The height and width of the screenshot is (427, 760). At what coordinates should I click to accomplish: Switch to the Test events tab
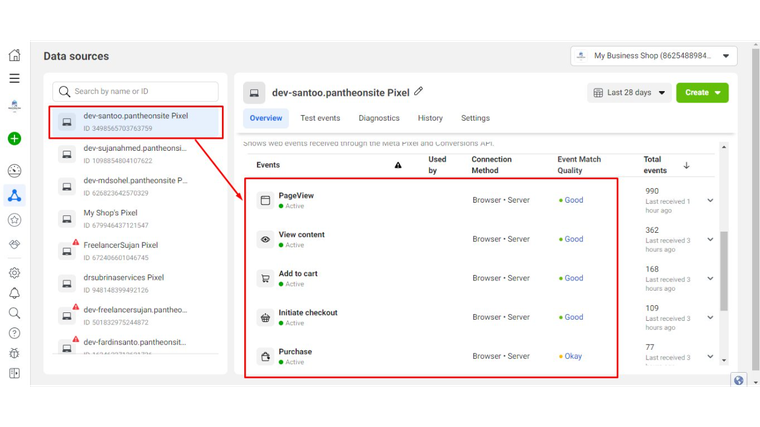(320, 118)
